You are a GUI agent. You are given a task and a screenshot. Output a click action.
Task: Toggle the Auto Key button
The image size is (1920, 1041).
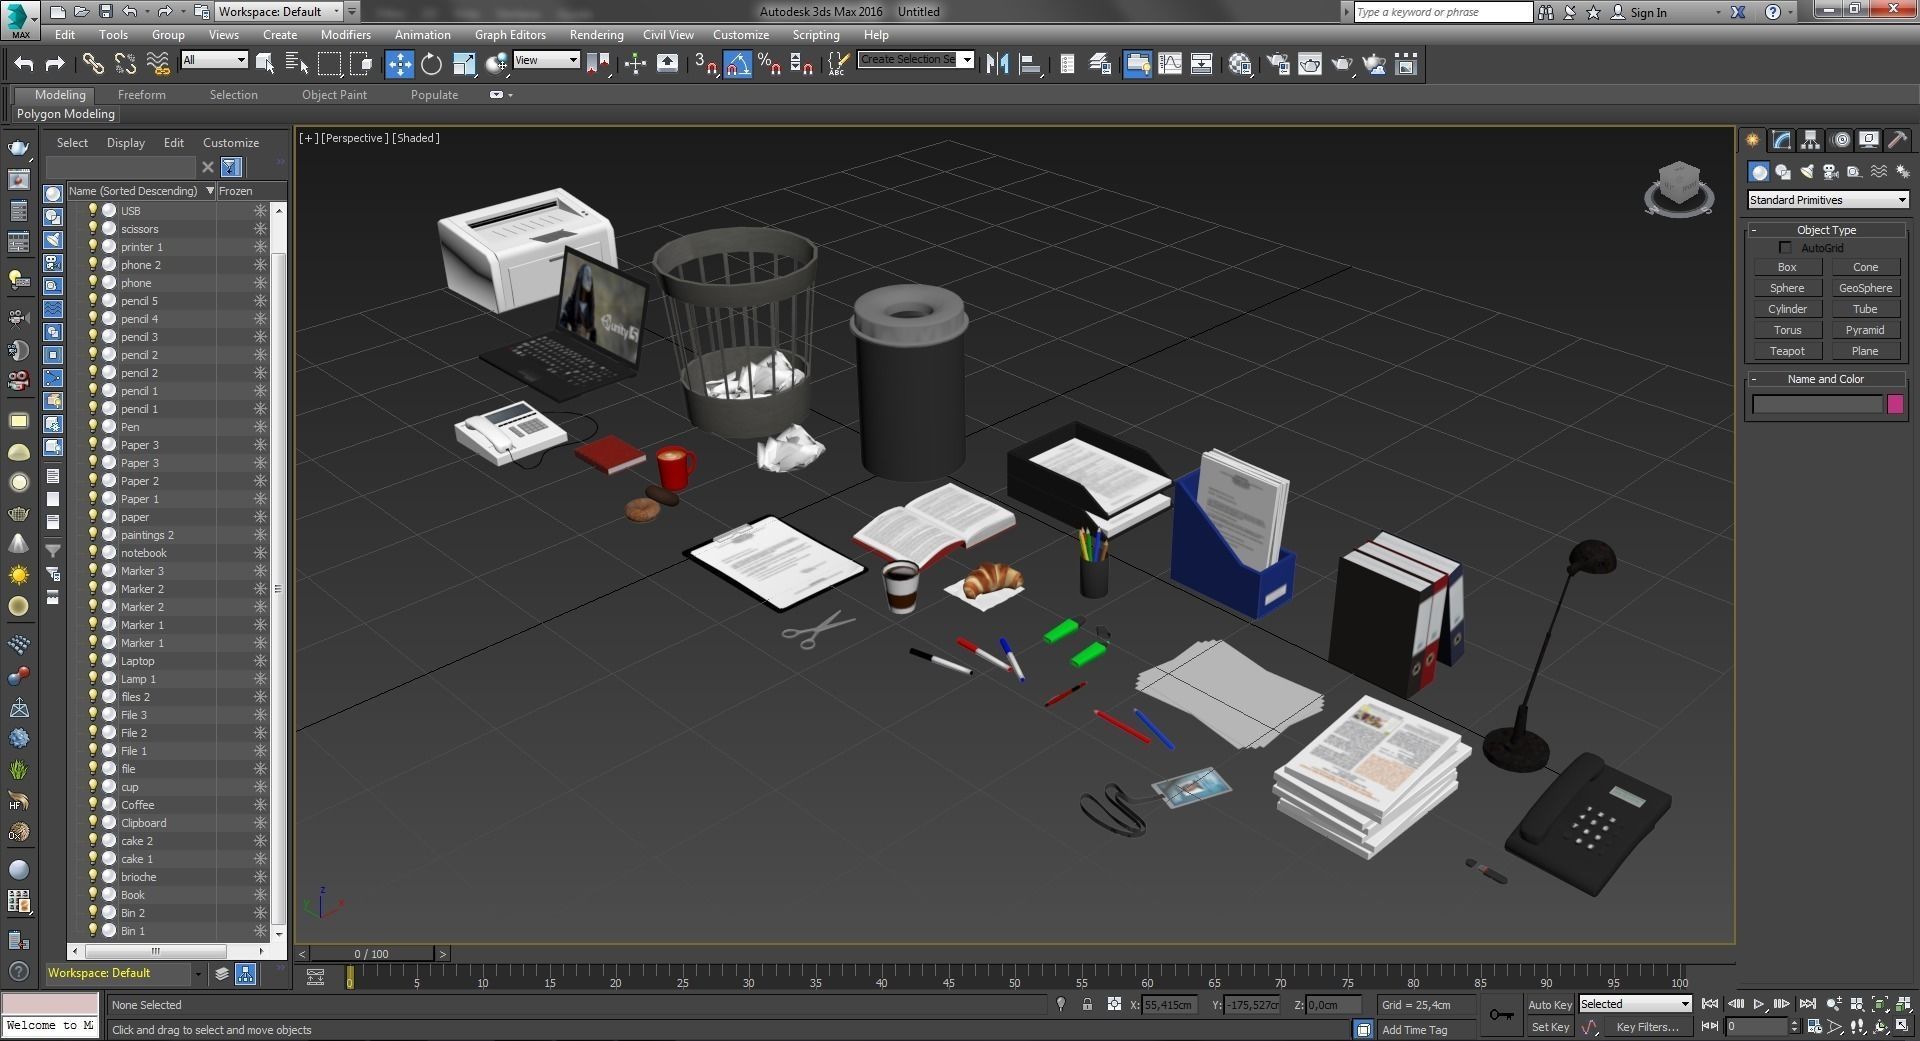pos(1549,1005)
